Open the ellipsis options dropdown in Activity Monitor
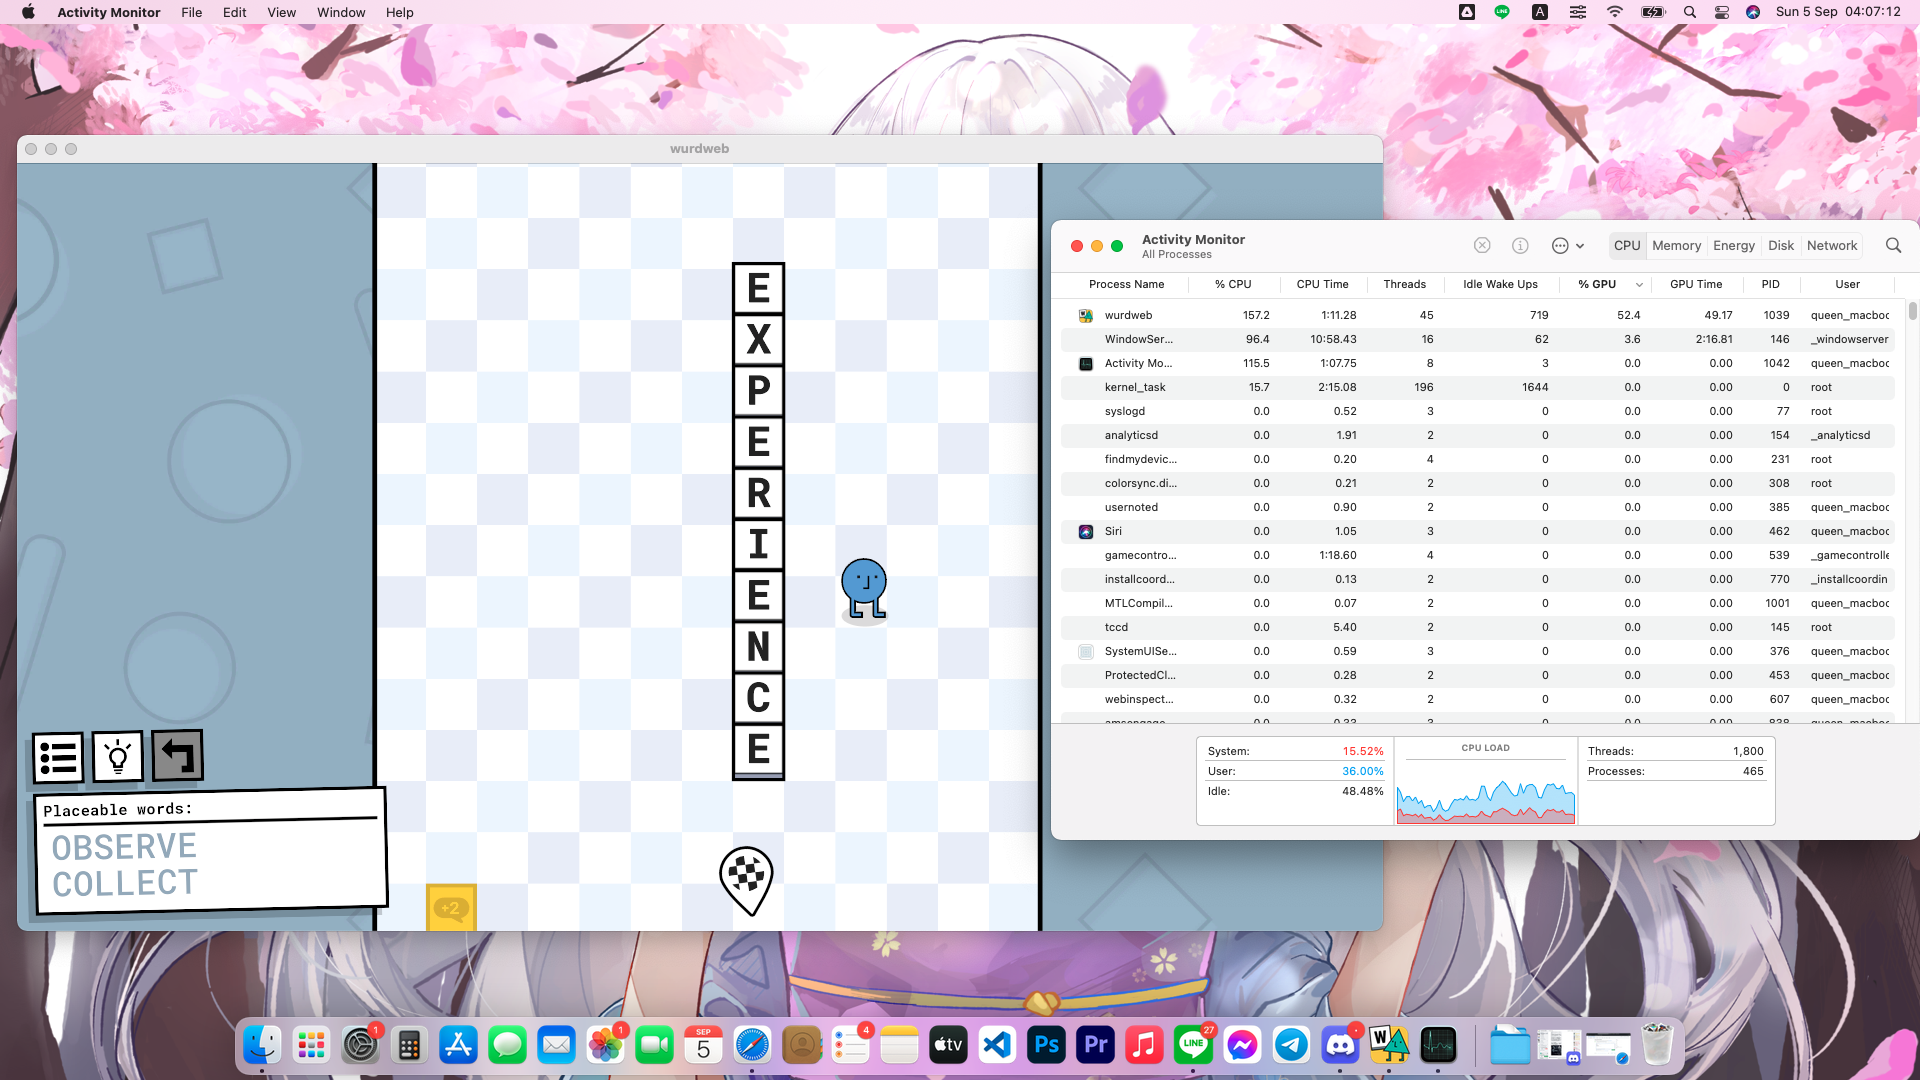This screenshot has width=1920, height=1080. coord(1567,245)
